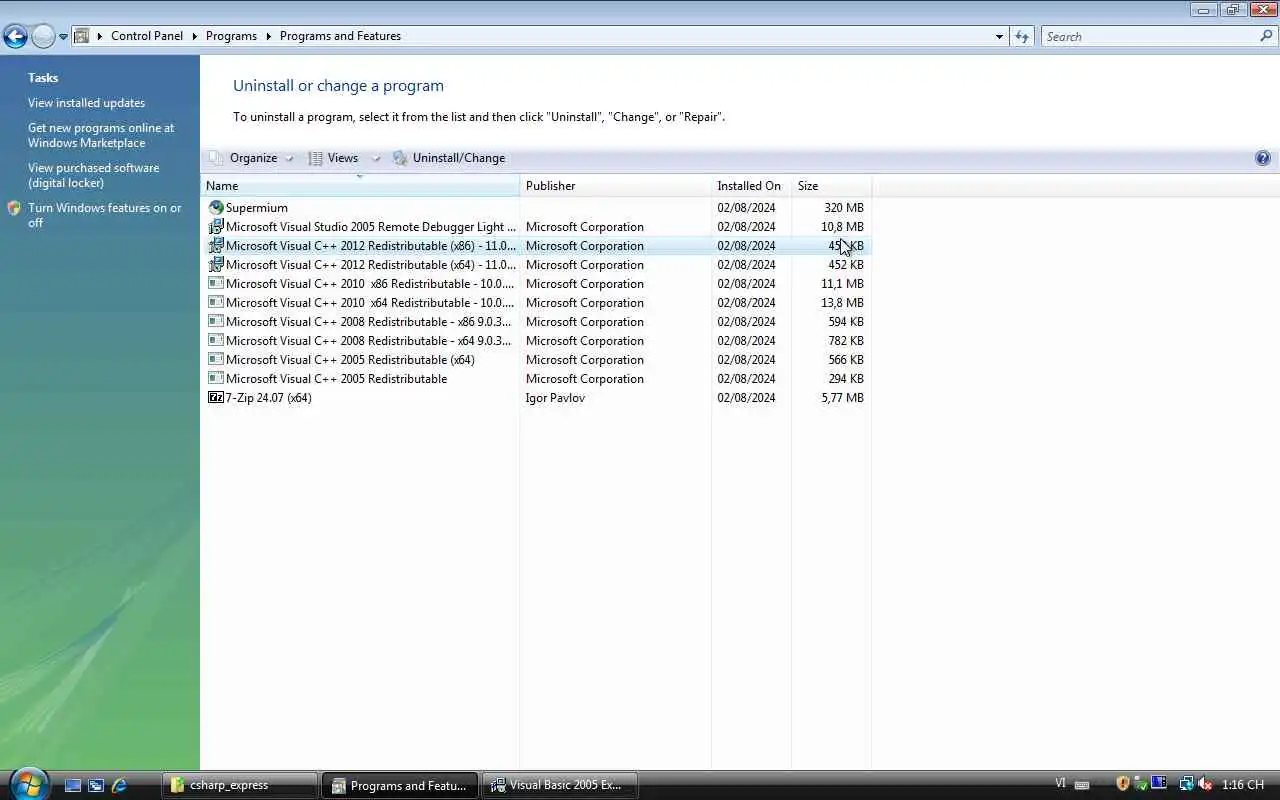The height and width of the screenshot is (800, 1280).
Task: Open the Organize dropdown menu
Action: pyautogui.click(x=252, y=158)
